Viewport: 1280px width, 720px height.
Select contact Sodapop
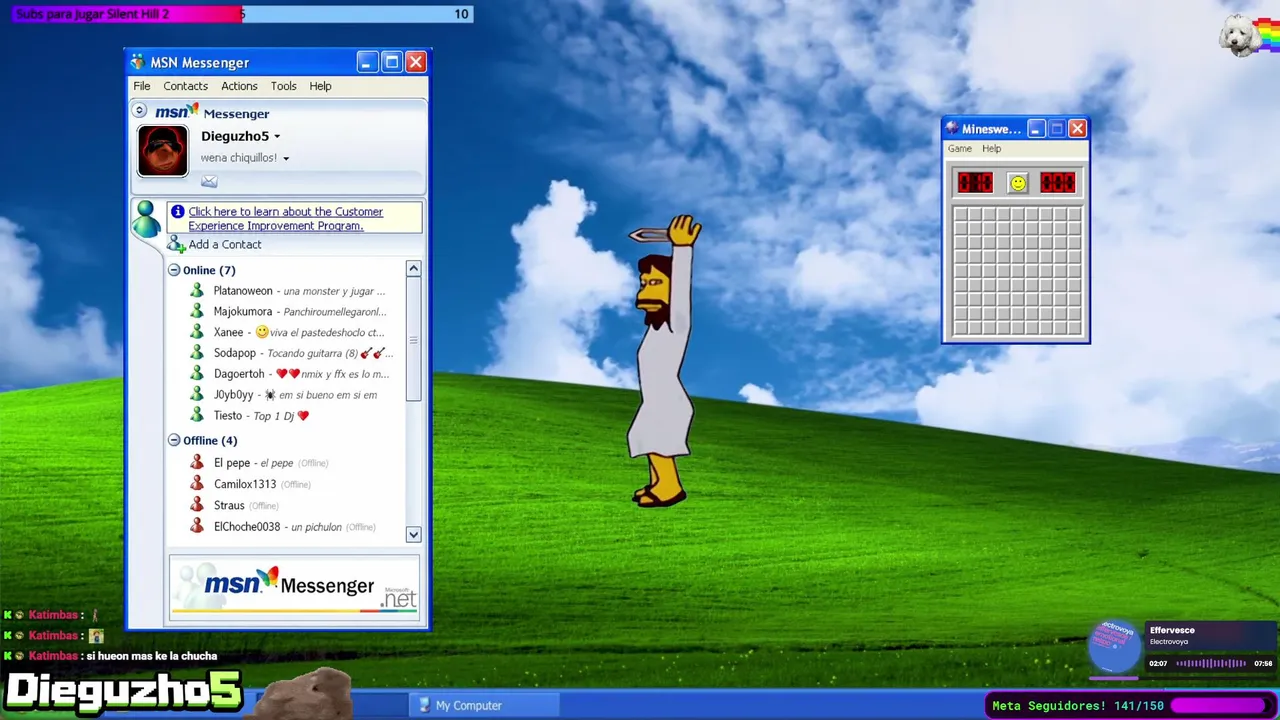click(x=235, y=353)
